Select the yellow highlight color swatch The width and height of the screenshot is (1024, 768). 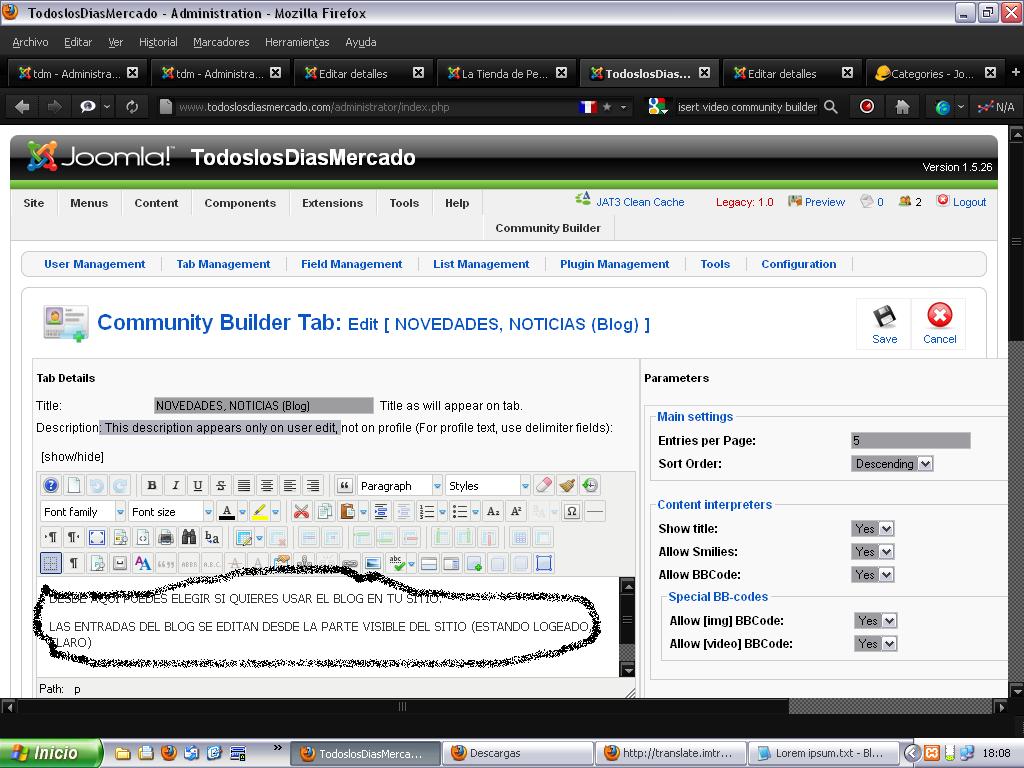259,511
